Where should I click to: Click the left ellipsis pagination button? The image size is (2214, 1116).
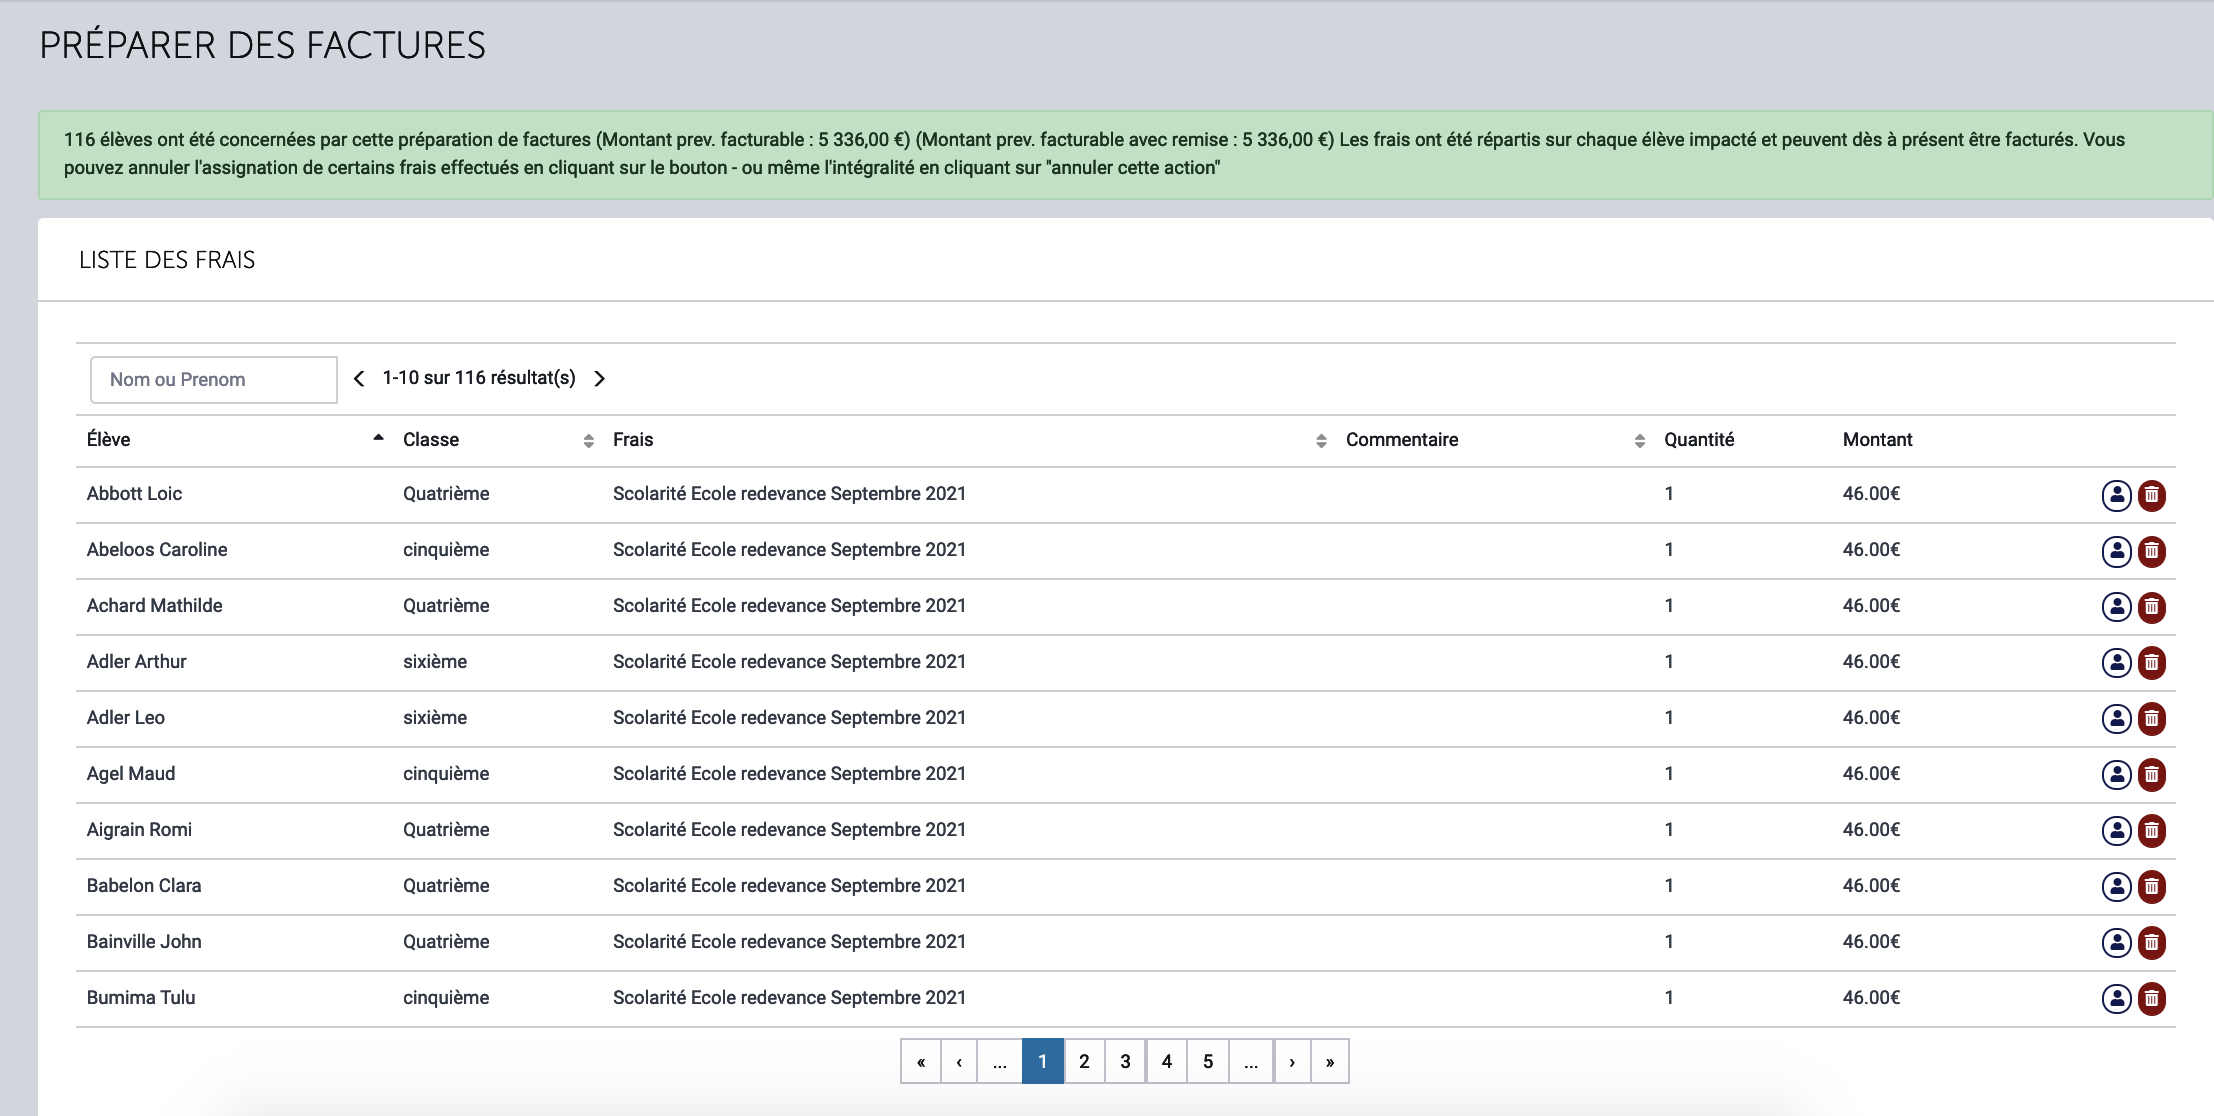[x=1000, y=1061]
